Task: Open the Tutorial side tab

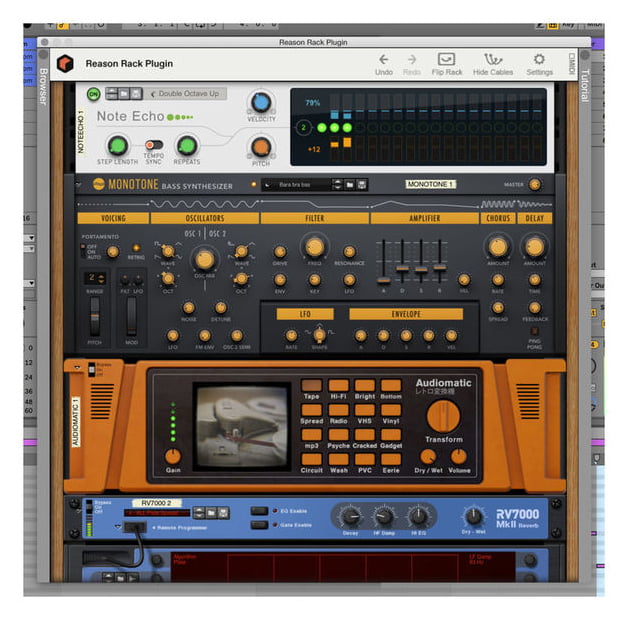Action: (585, 86)
